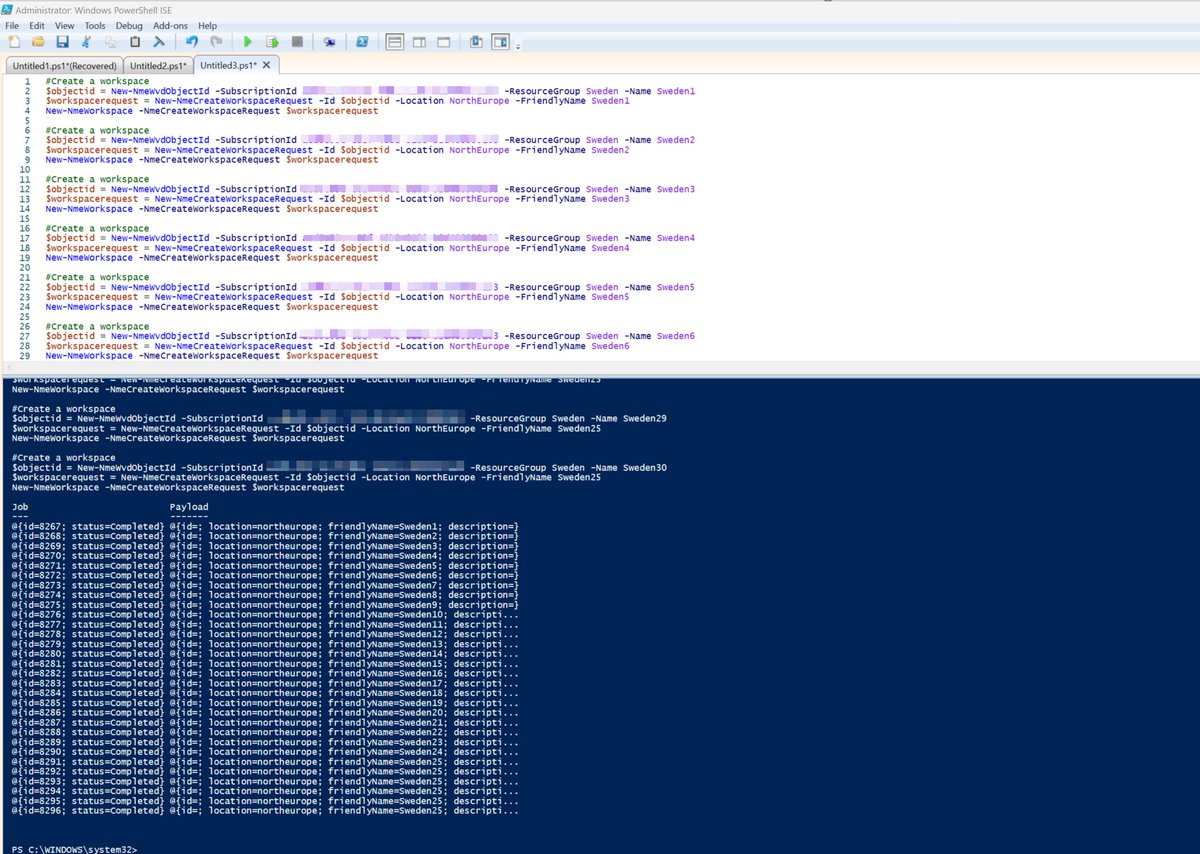This screenshot has height=854, width=1200.
Task: Click the Run Selection icon
Action: (272, 42)
